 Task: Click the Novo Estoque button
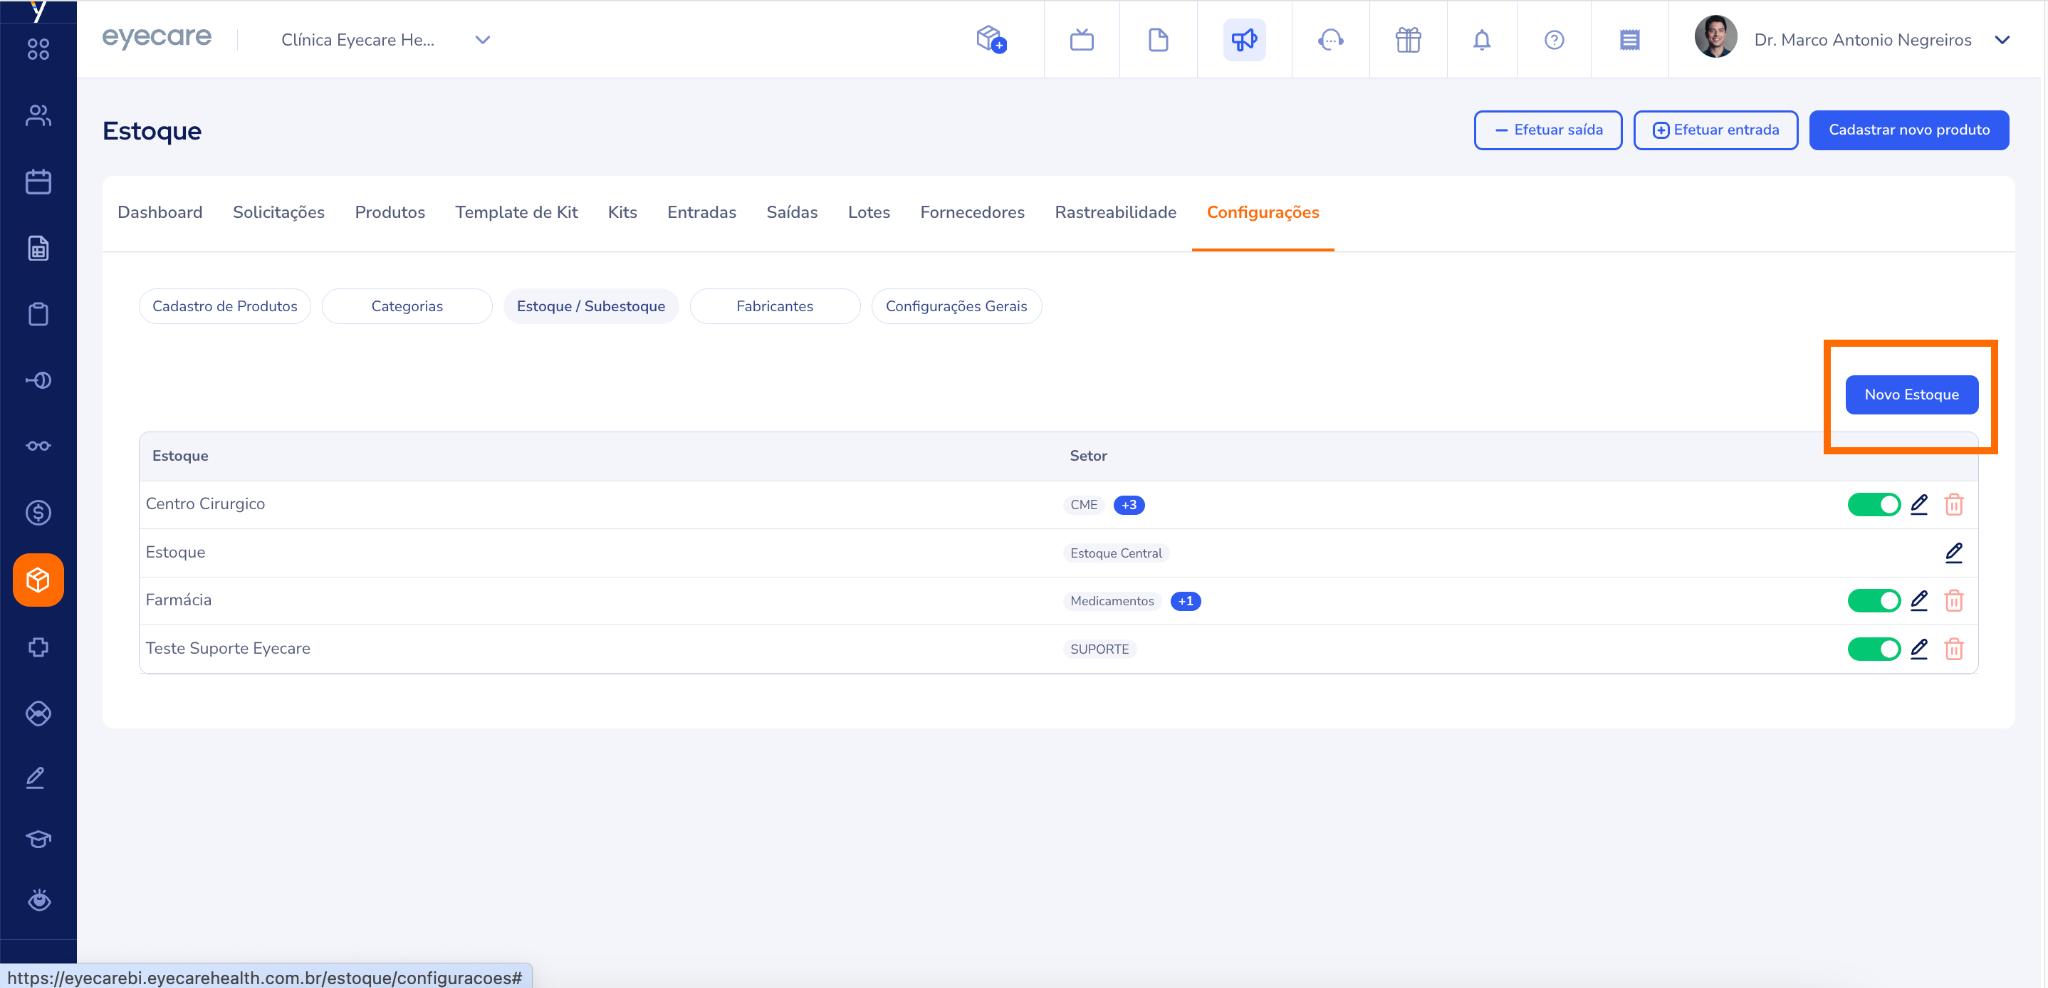point(1911,395)
